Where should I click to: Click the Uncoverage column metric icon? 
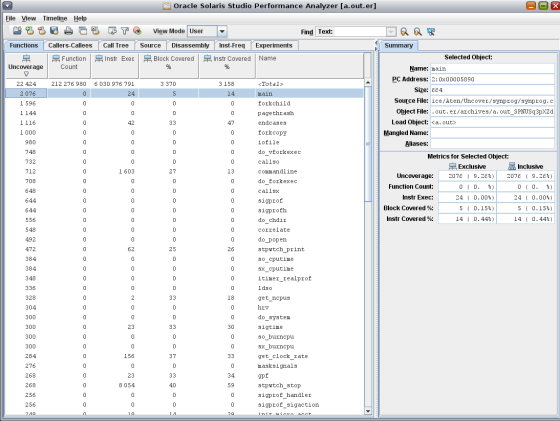[x=26, y=58]
